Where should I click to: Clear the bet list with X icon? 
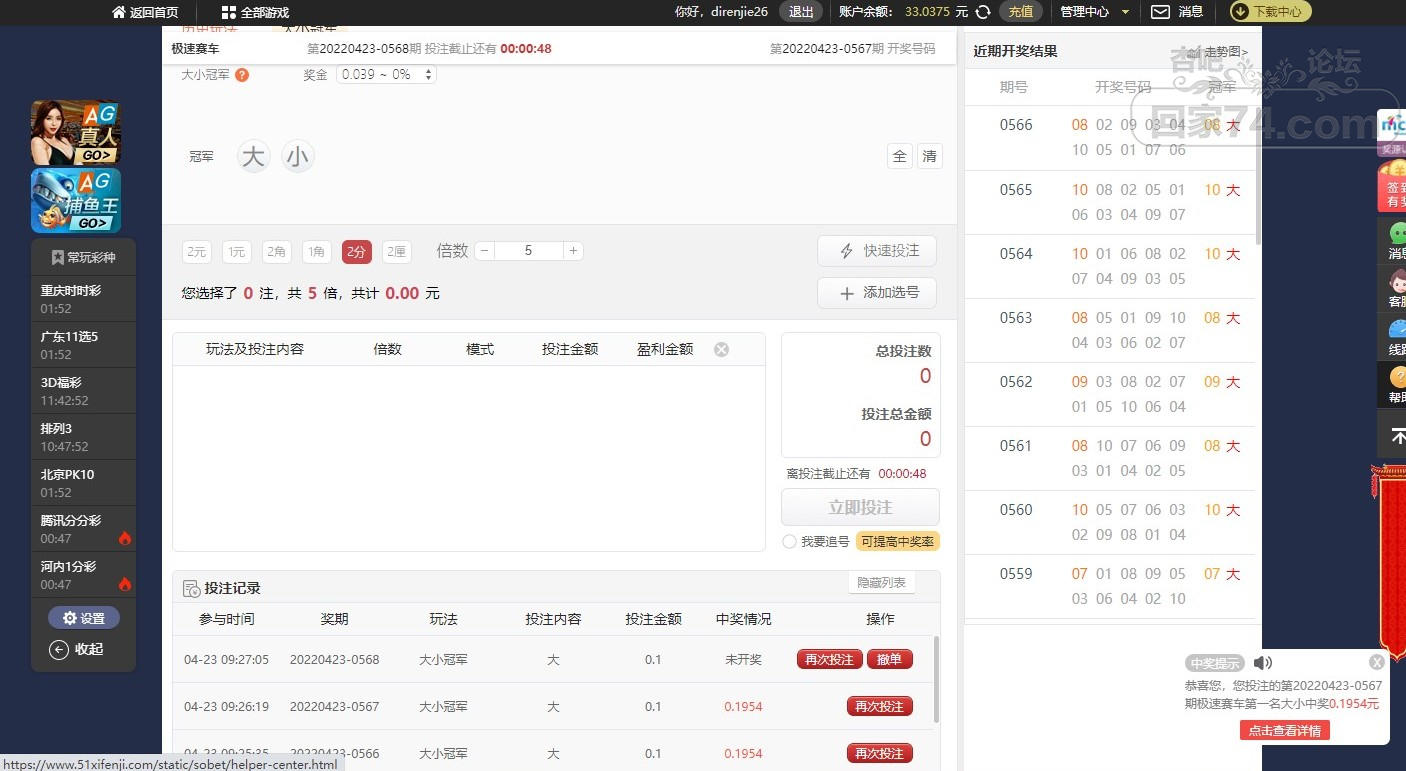pos(721,349)
